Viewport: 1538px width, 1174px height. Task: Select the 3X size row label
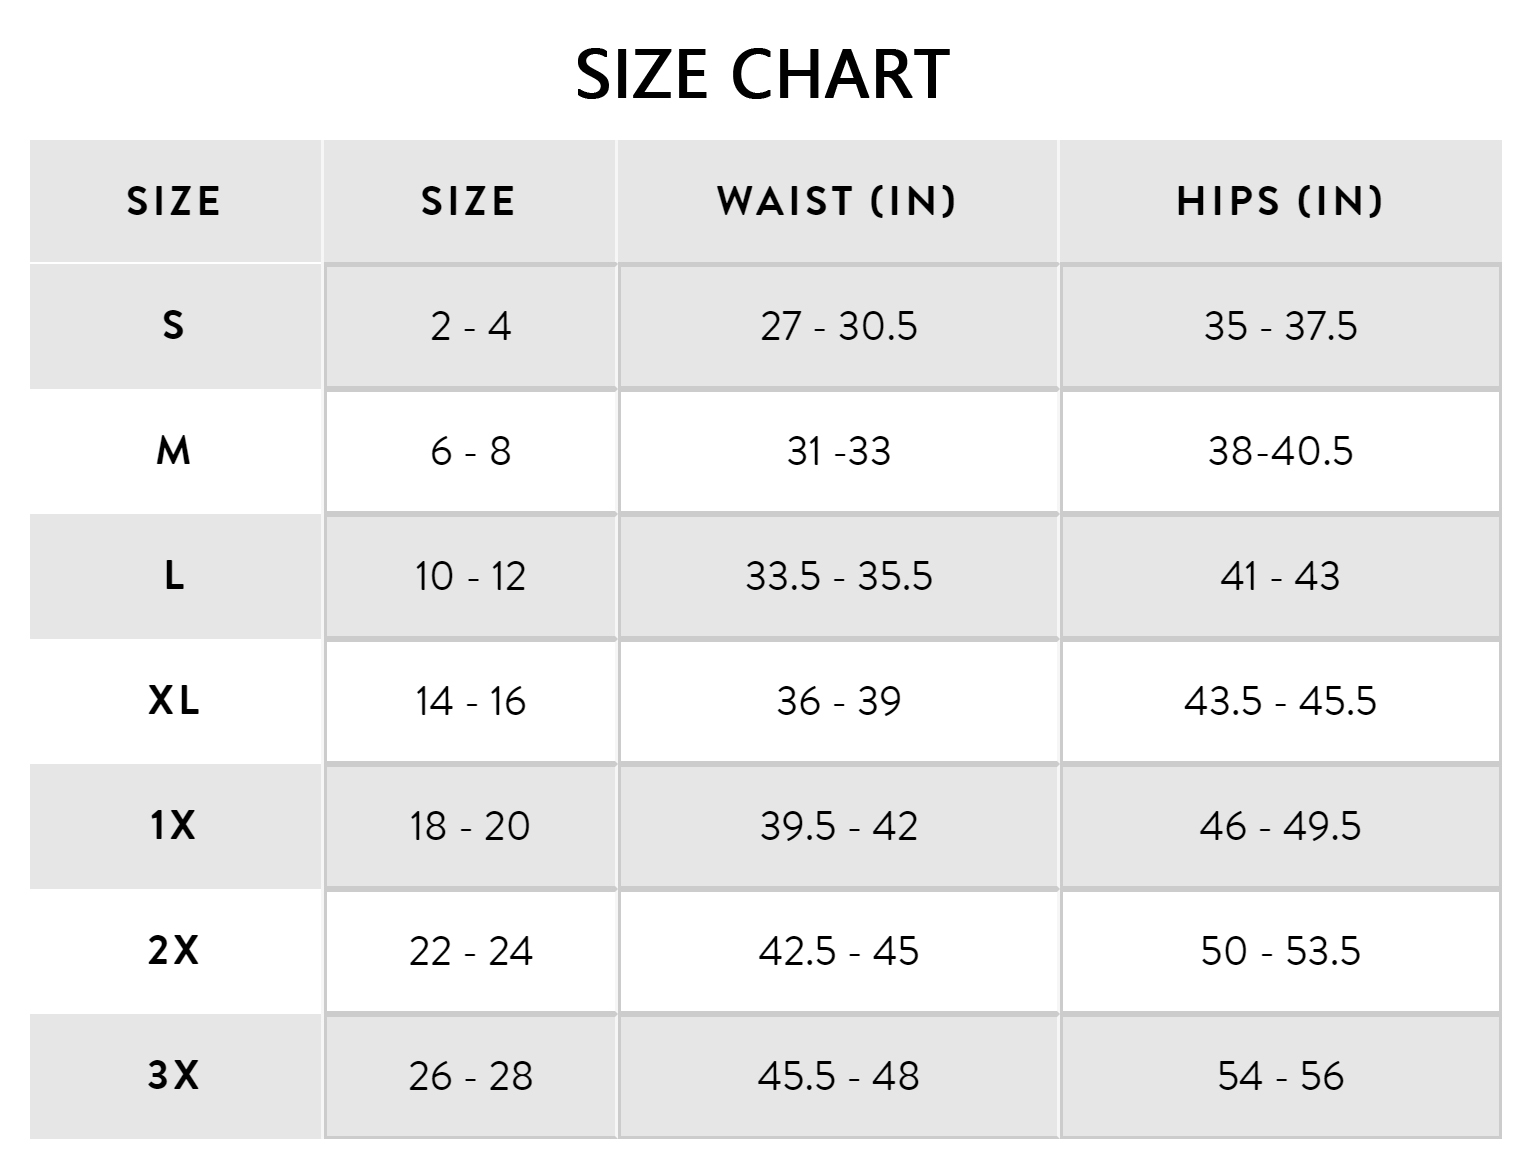click(x=174, y=1075)
